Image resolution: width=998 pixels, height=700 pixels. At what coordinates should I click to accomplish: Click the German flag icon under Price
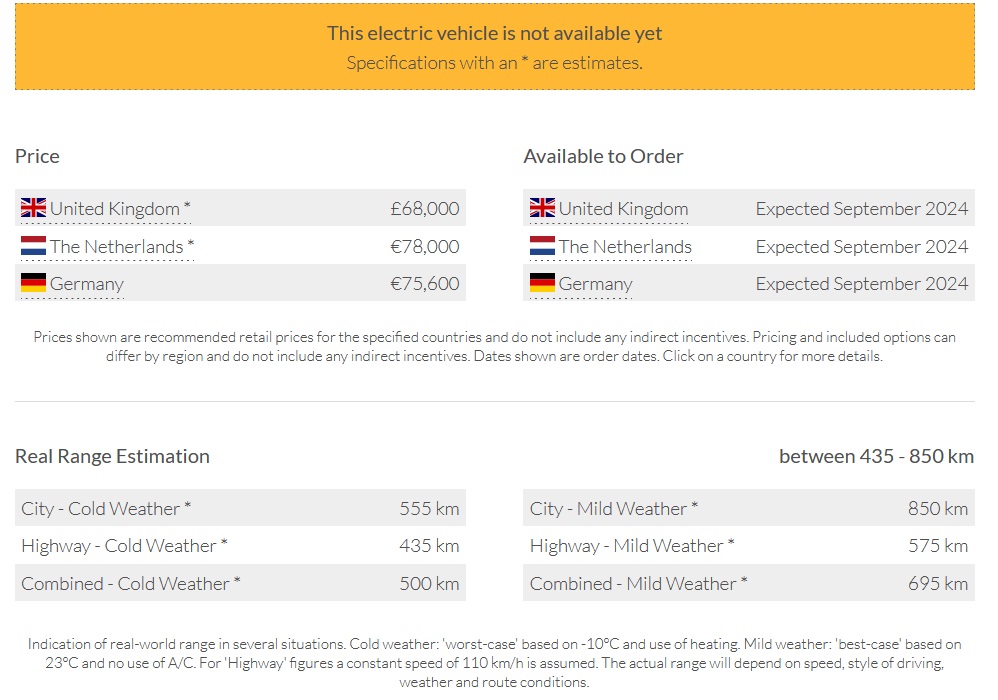(x=33, y=283)
